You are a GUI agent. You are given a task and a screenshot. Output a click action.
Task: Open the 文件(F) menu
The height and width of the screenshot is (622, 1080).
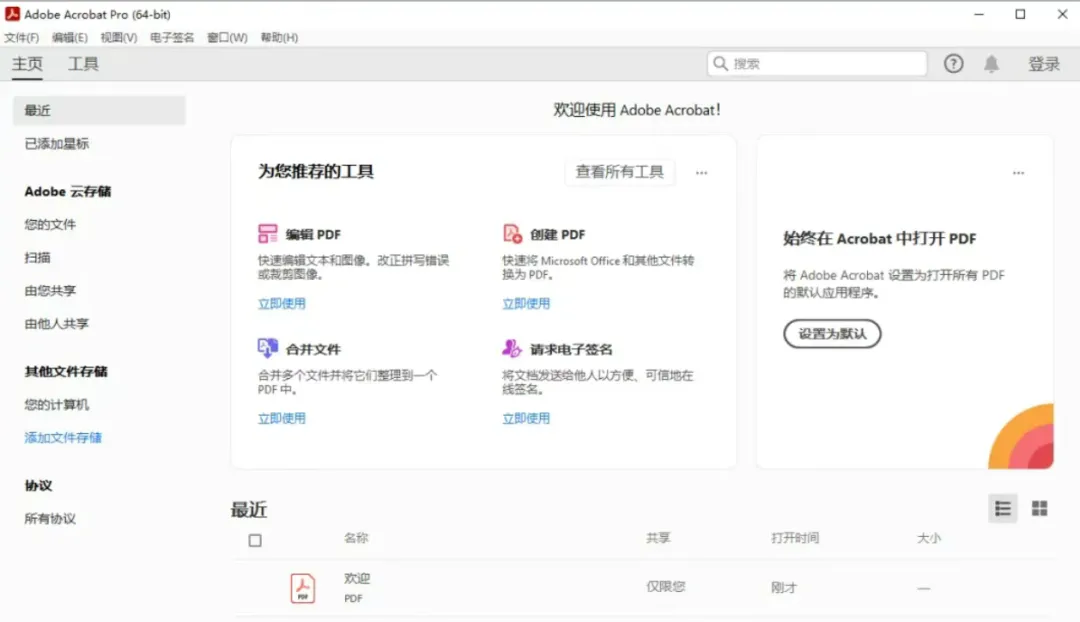pos(21,38)
